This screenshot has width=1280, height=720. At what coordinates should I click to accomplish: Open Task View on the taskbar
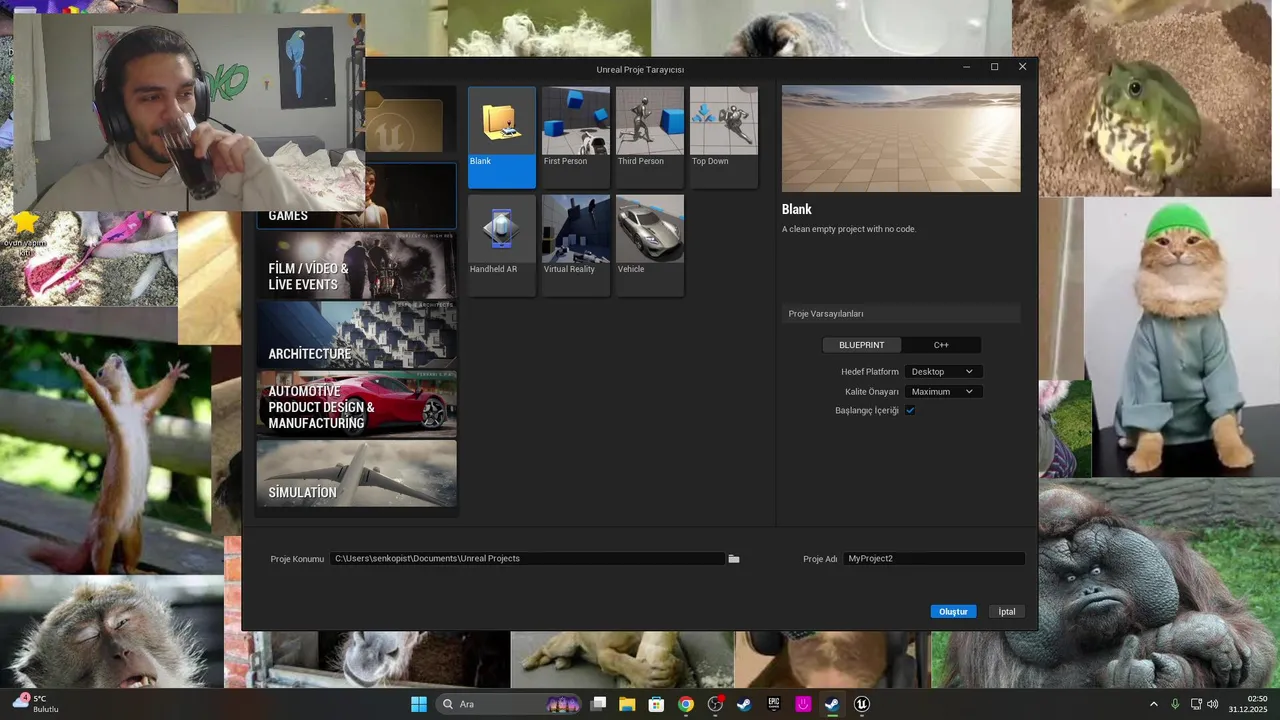[598, 704]
